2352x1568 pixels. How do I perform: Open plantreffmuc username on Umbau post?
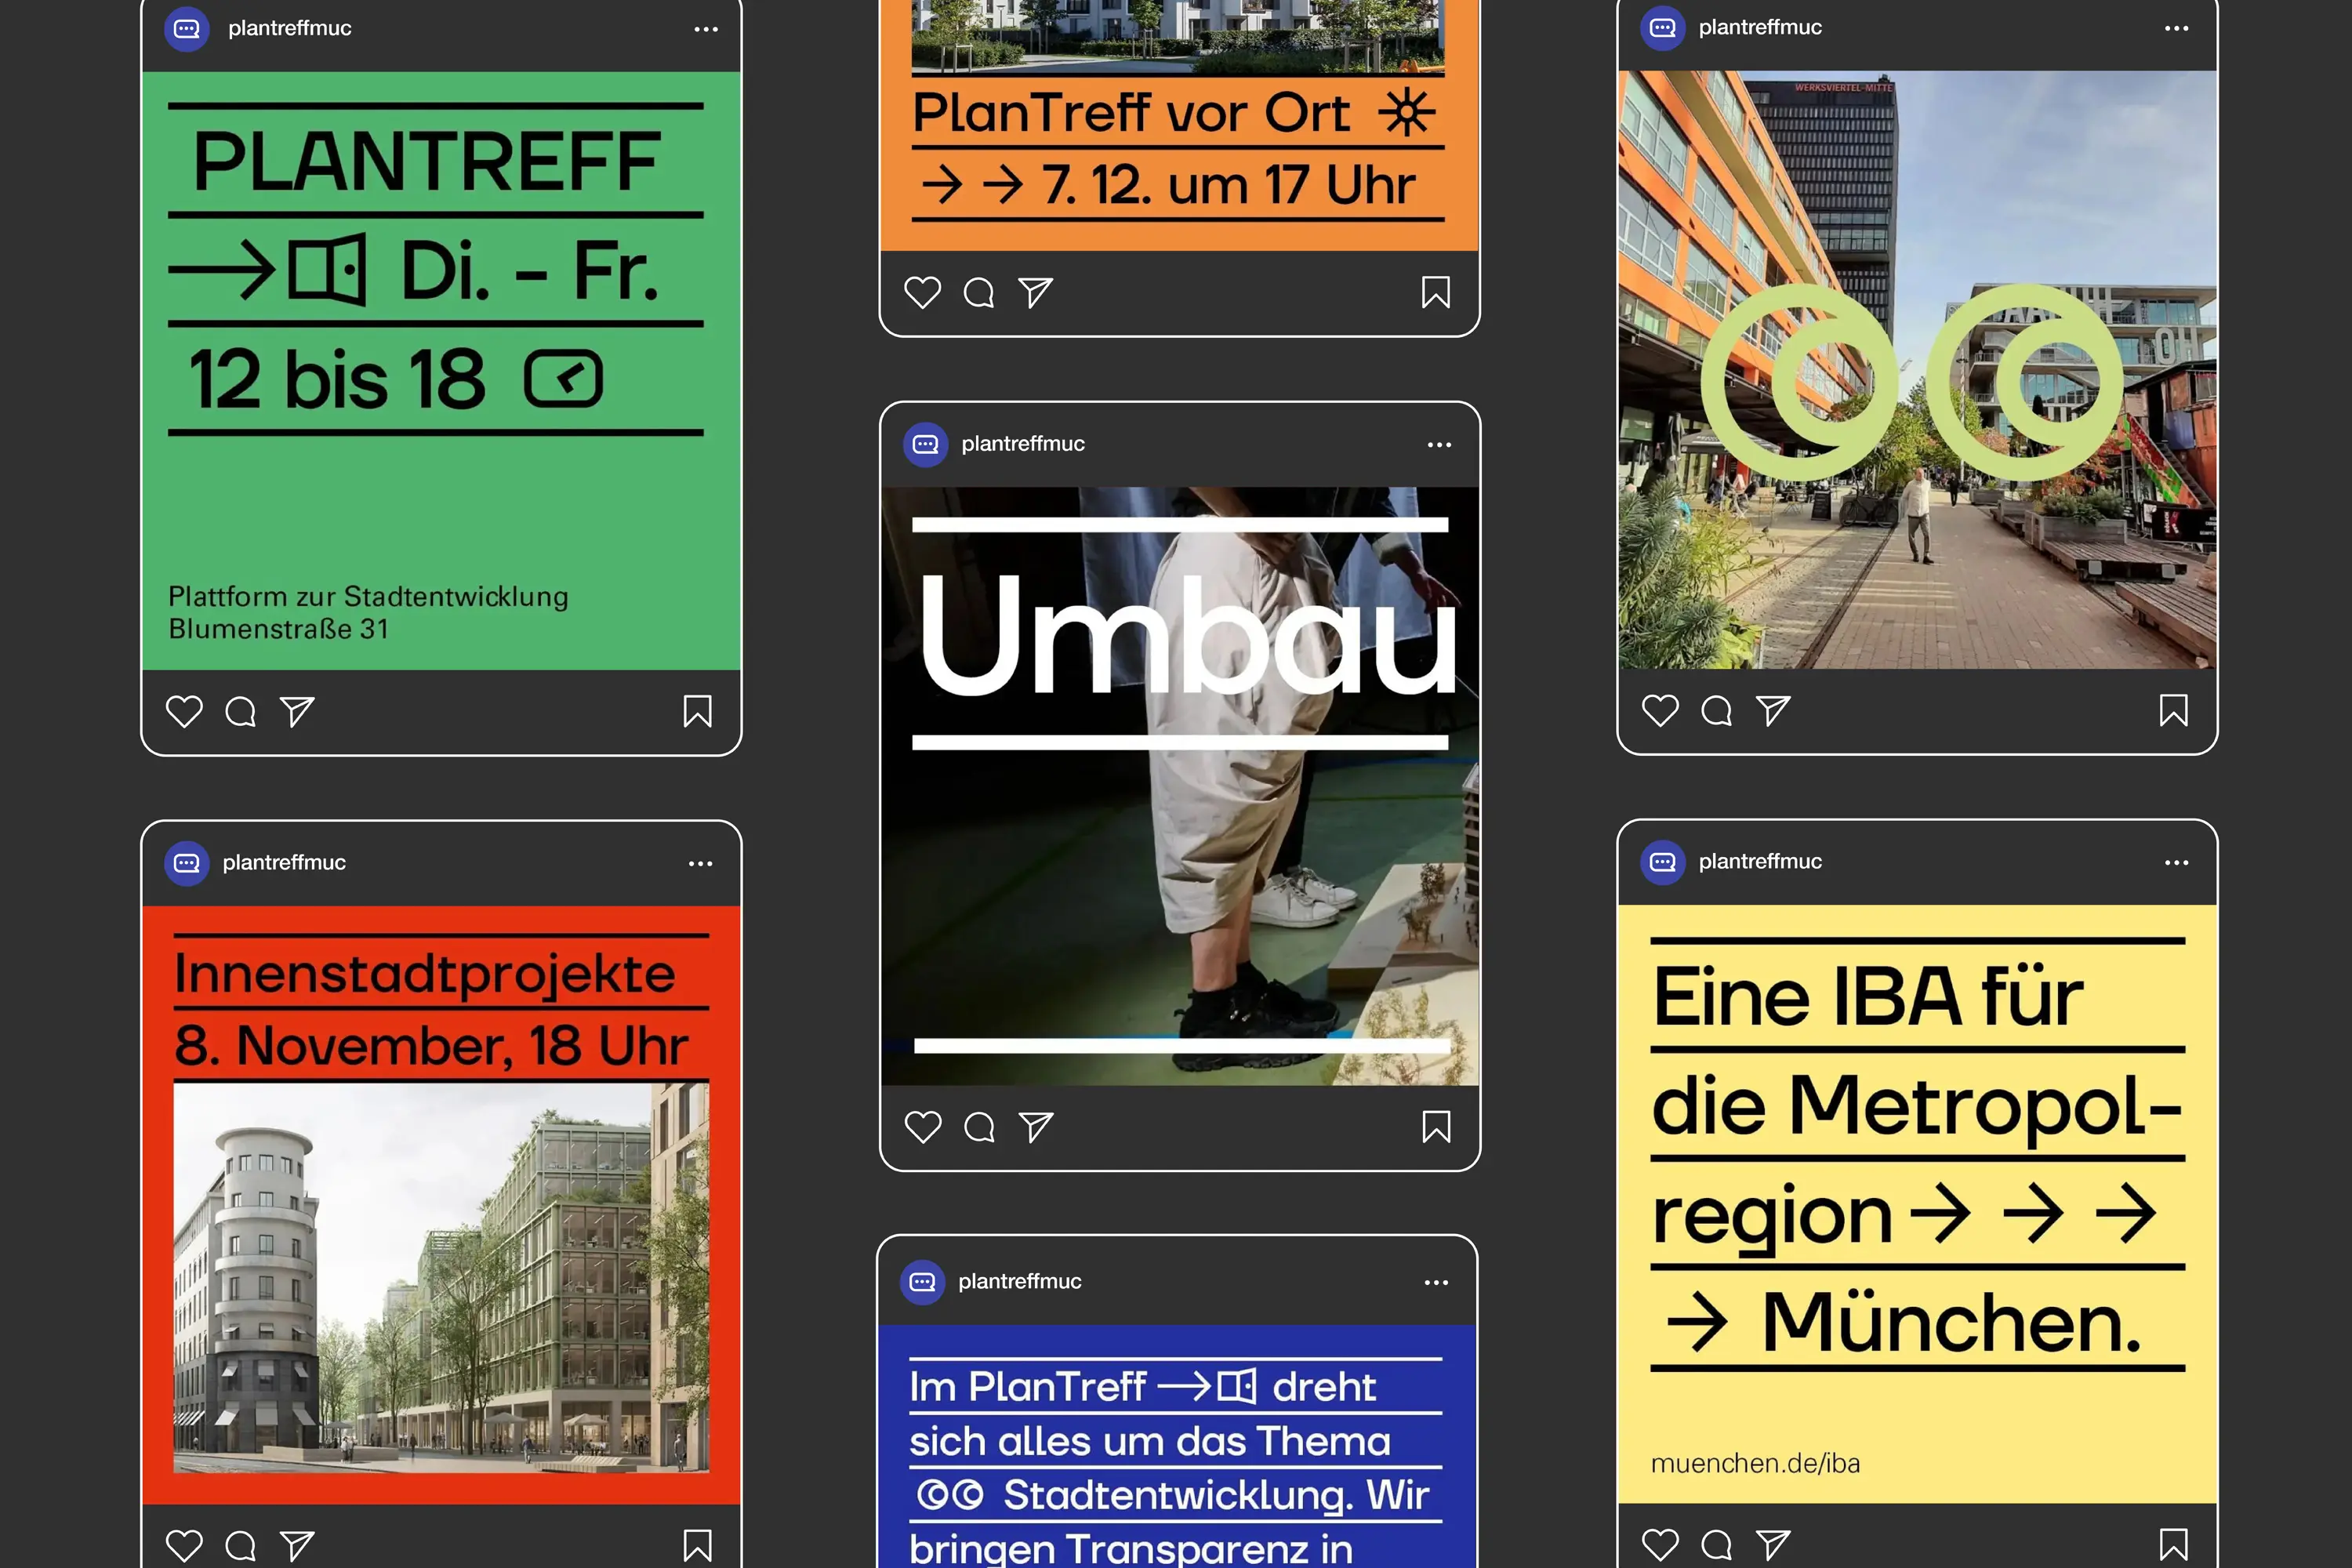[x=1022, y=444]
